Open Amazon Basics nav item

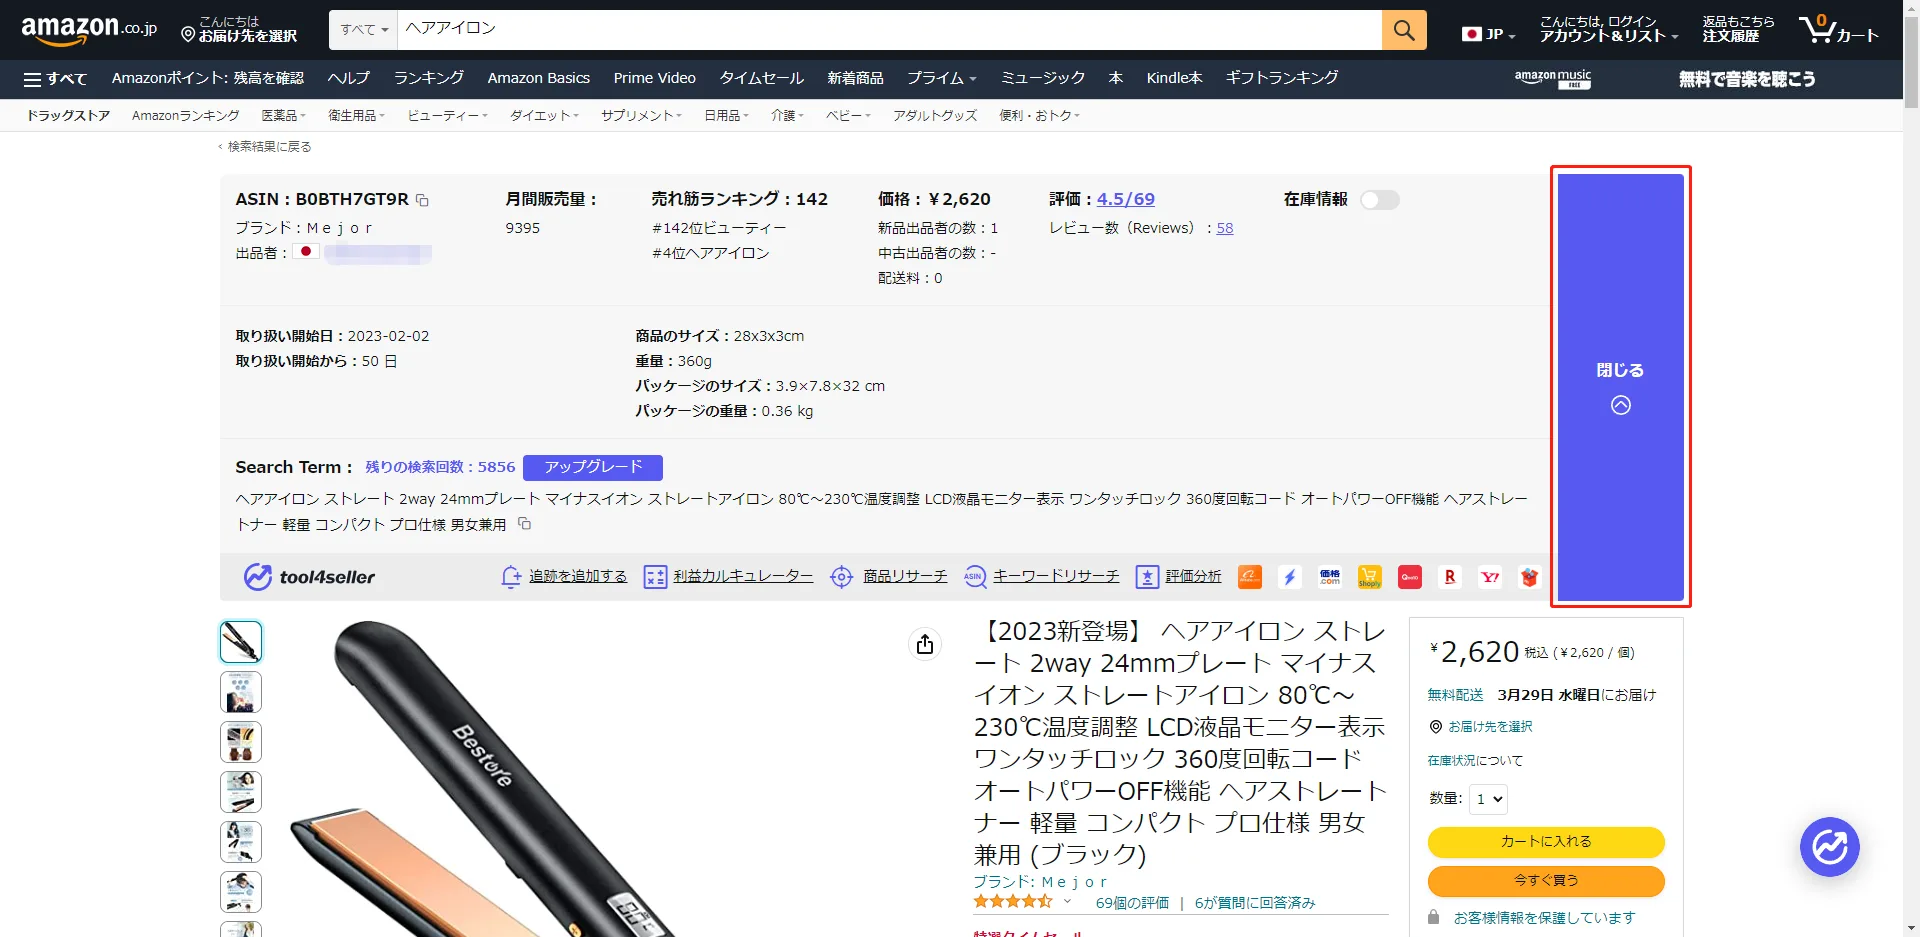(x=539, y=78)
